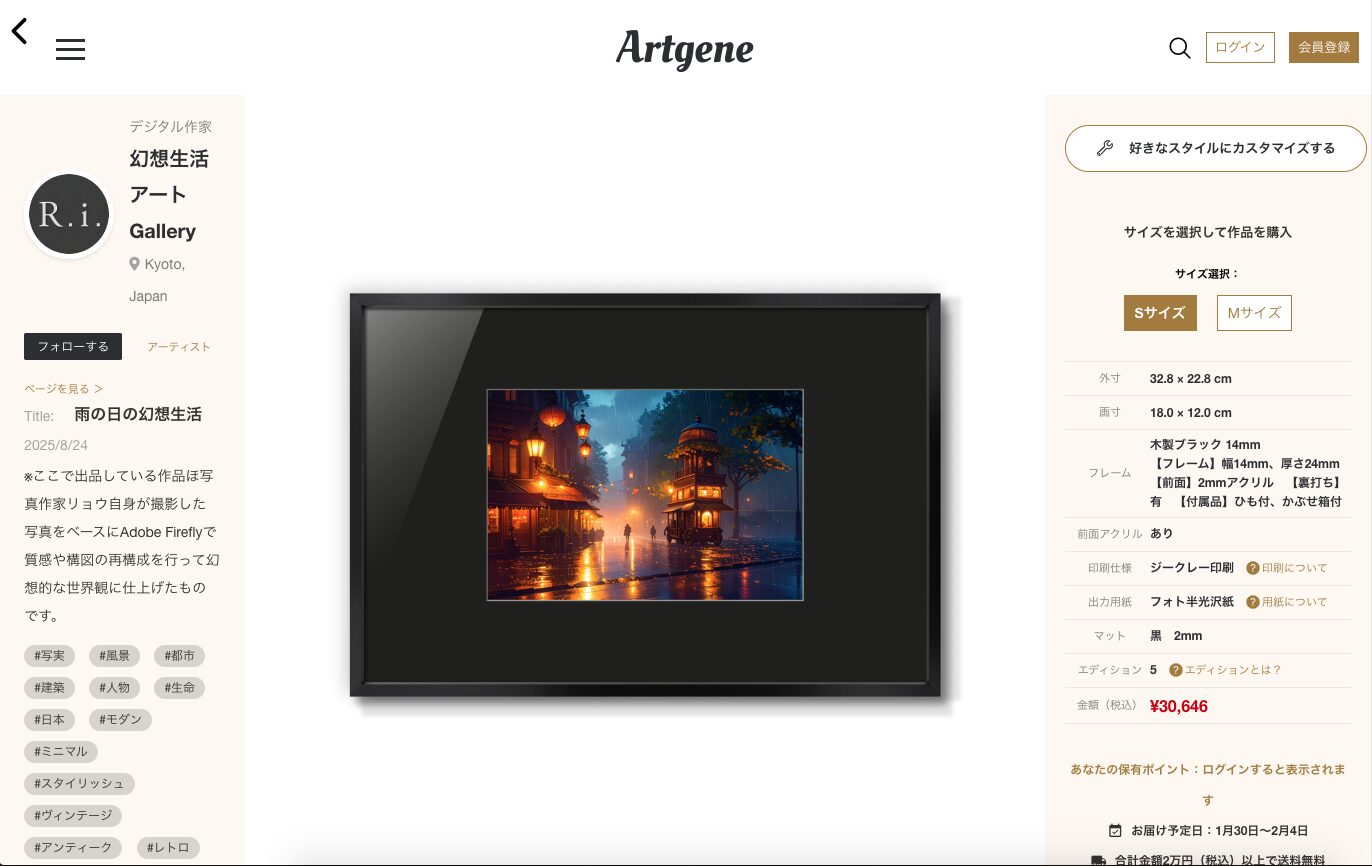
Task: Click the search magnifier icon
Action: (x=1180, y=48)
